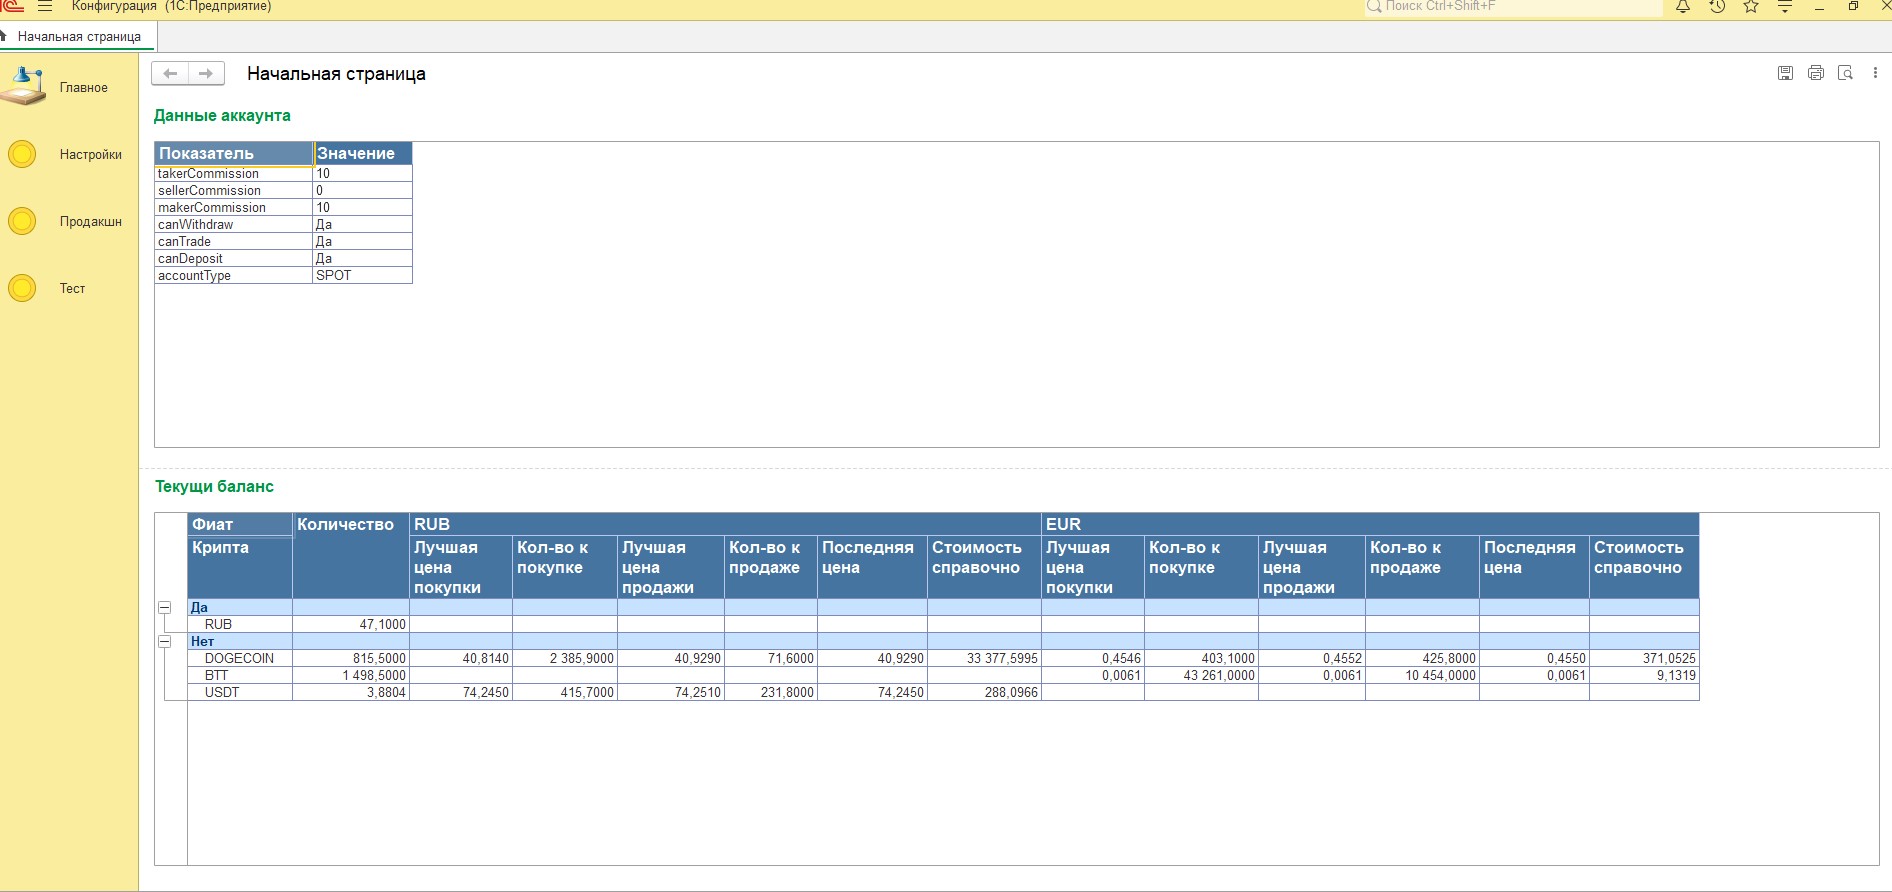
Task: Open the notifications bell
Action: coord(1683,6)
